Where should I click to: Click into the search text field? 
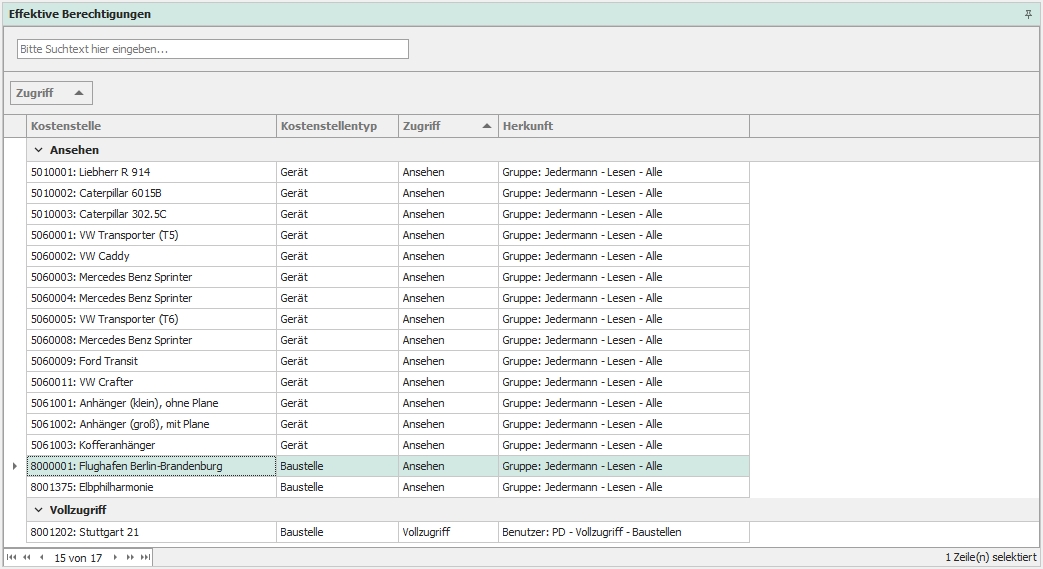coord(212,49)
